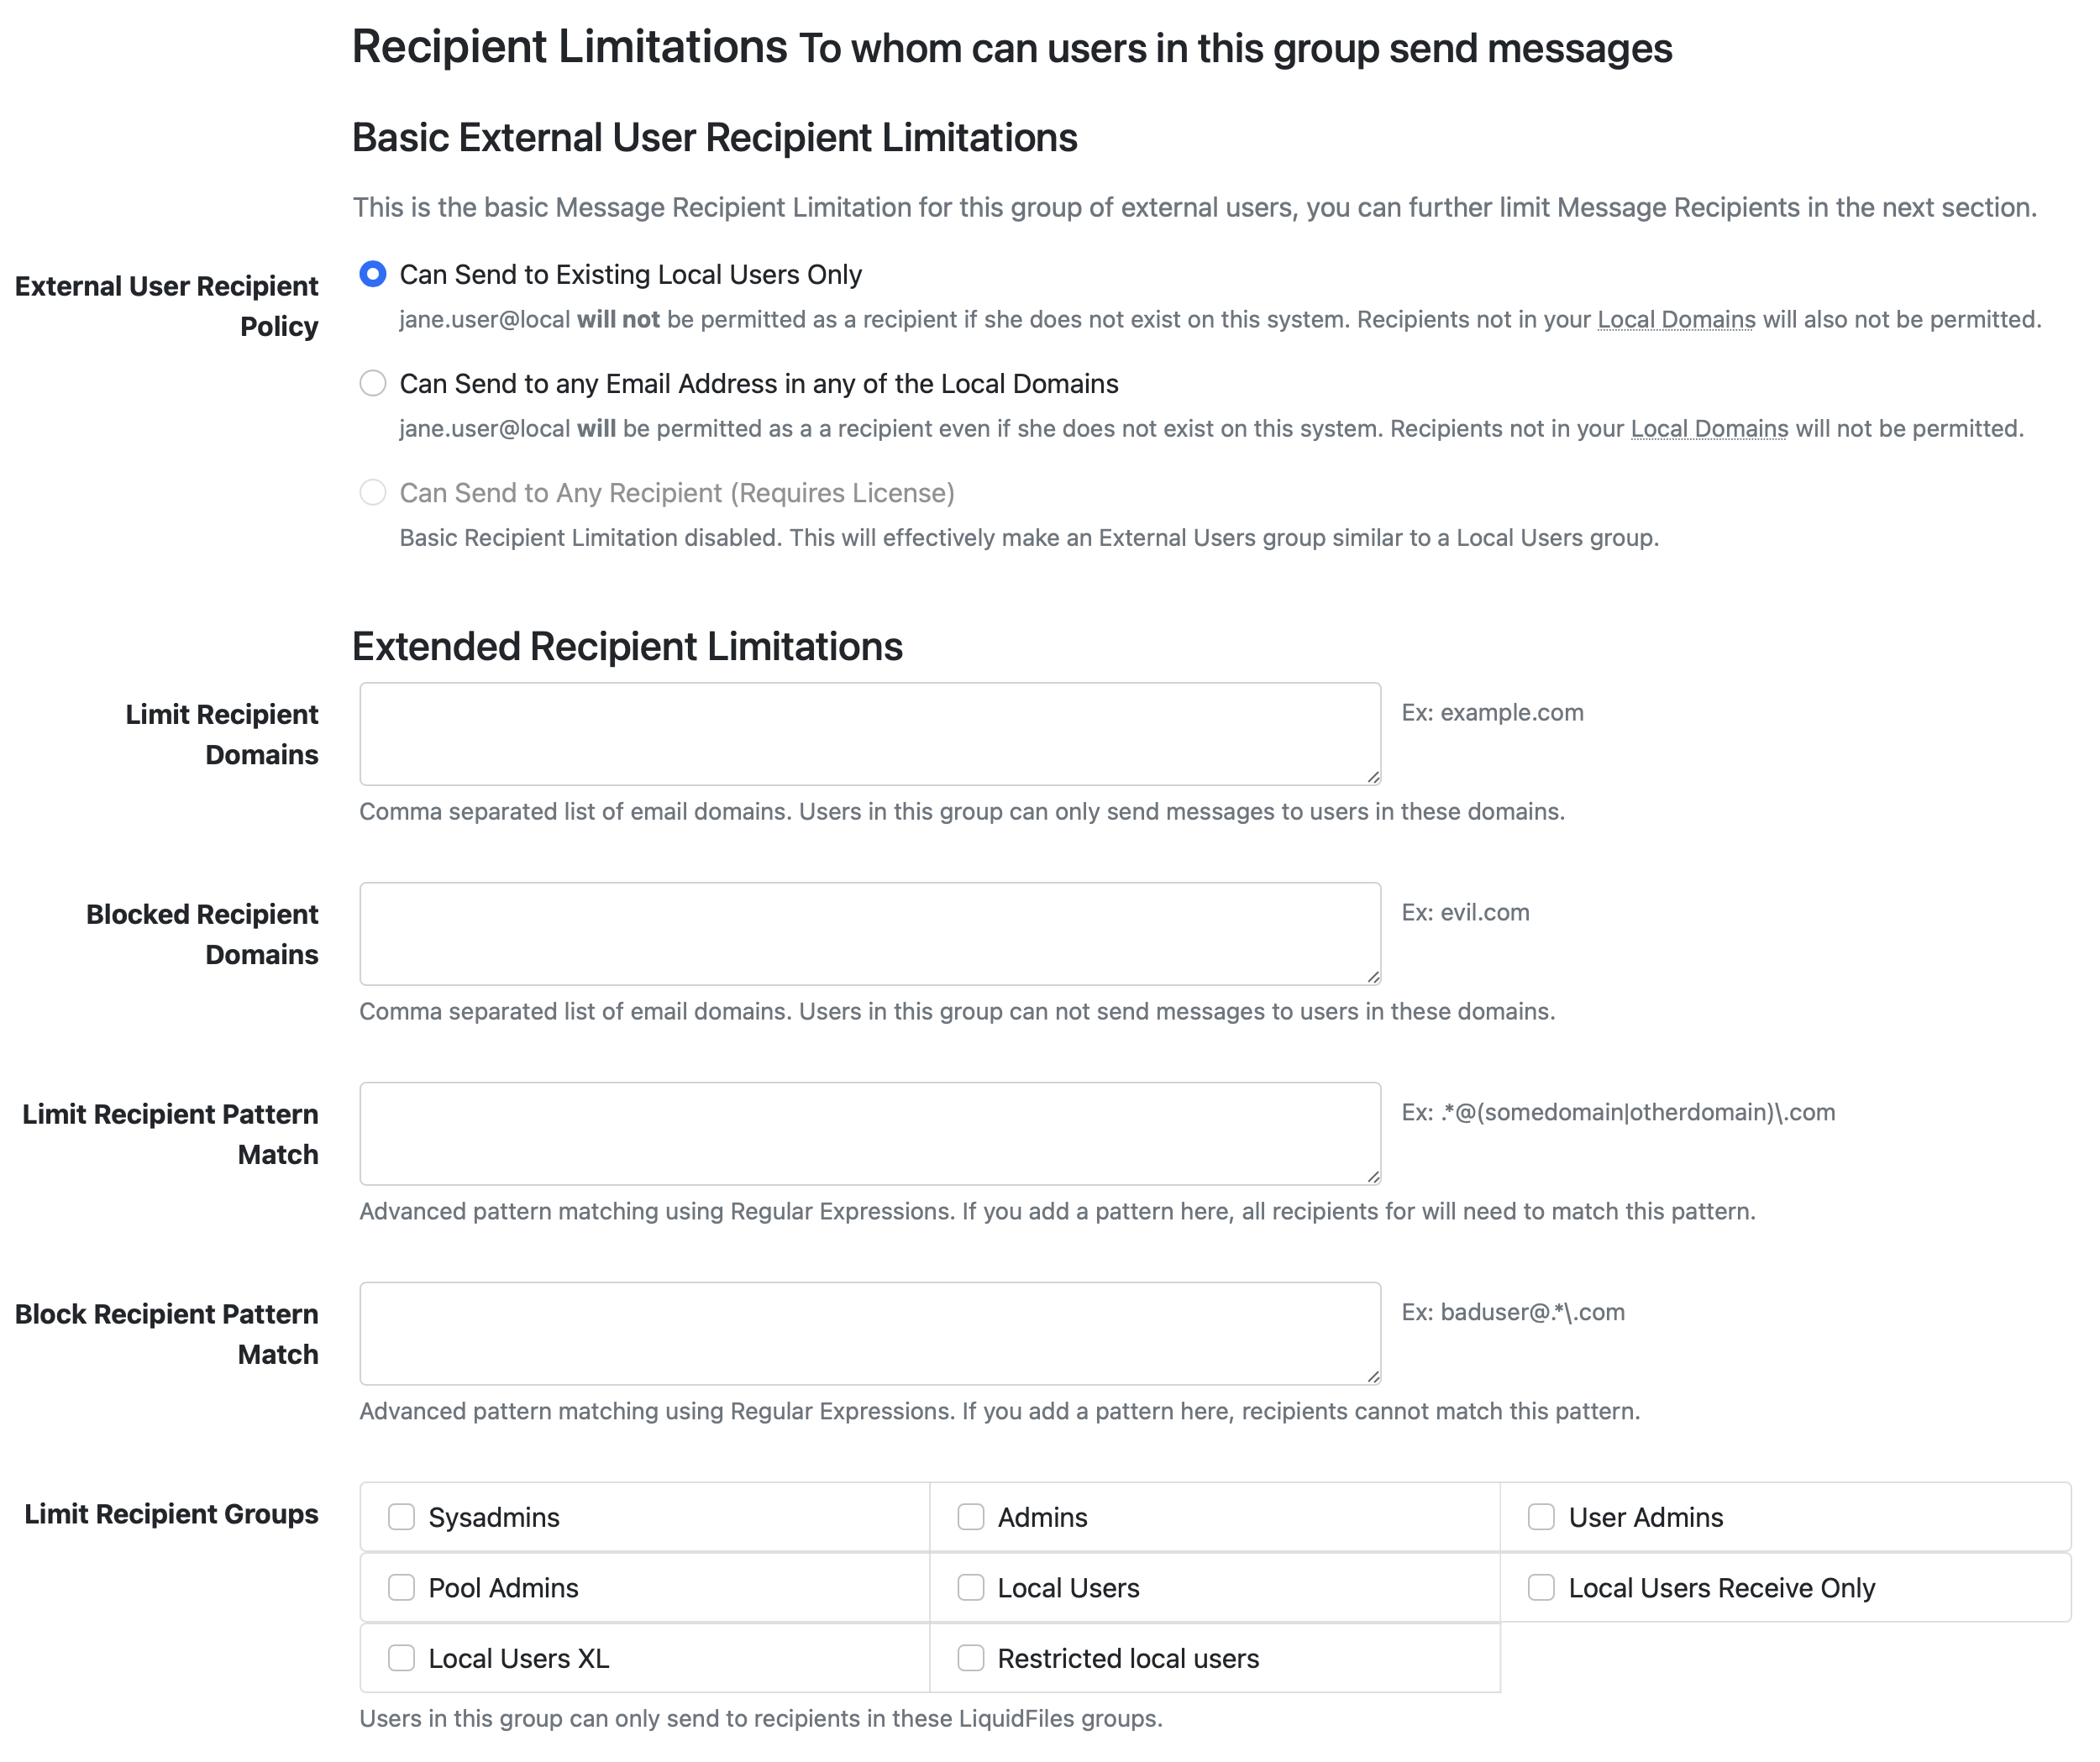The image size is (2100, 1762).
Task: Check the Sysadmins recipient group checkbox
Action: 399,1516
